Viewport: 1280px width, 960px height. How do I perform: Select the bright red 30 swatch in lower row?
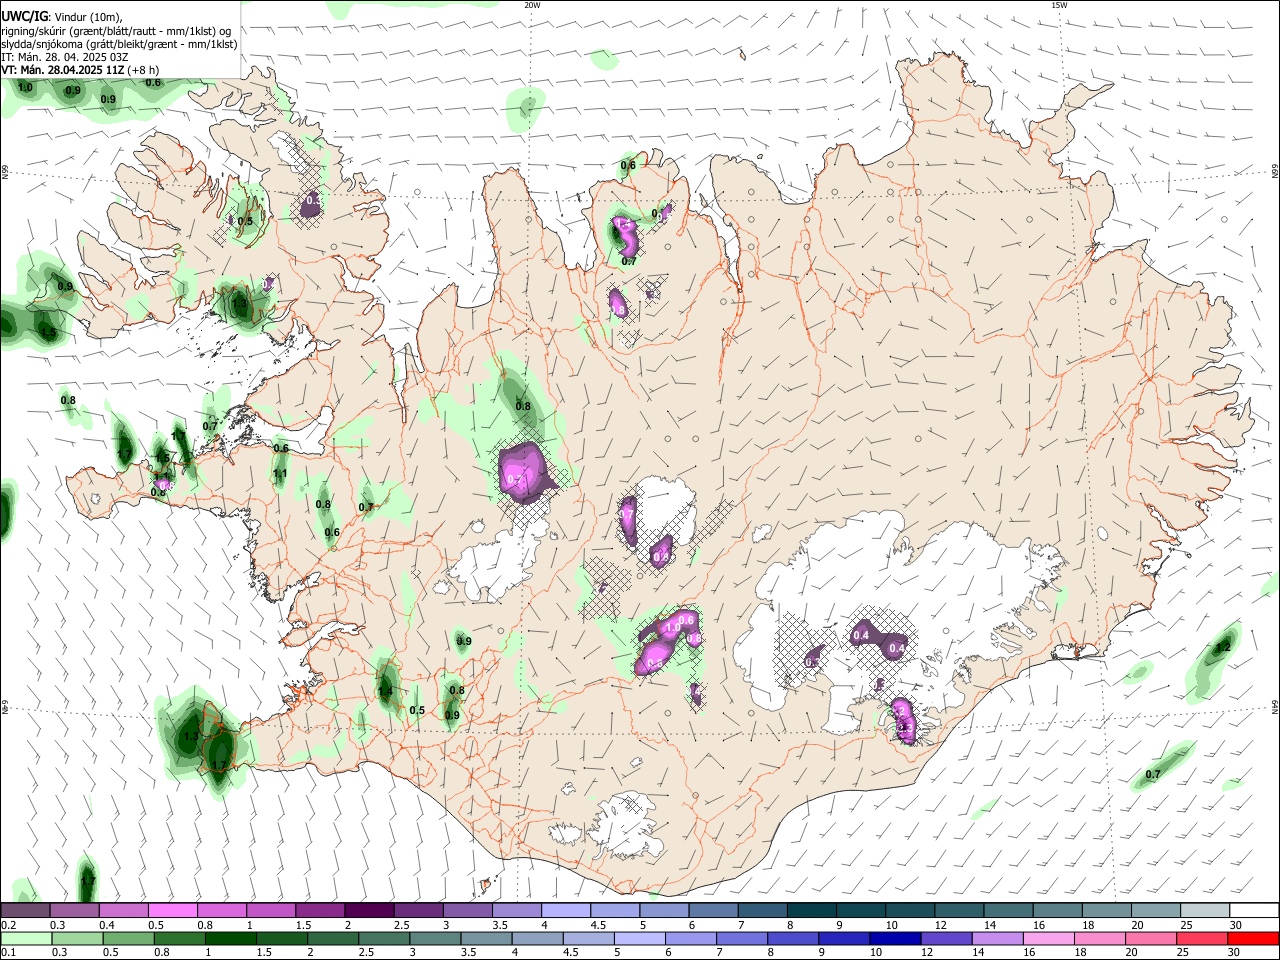point(1253,938)
